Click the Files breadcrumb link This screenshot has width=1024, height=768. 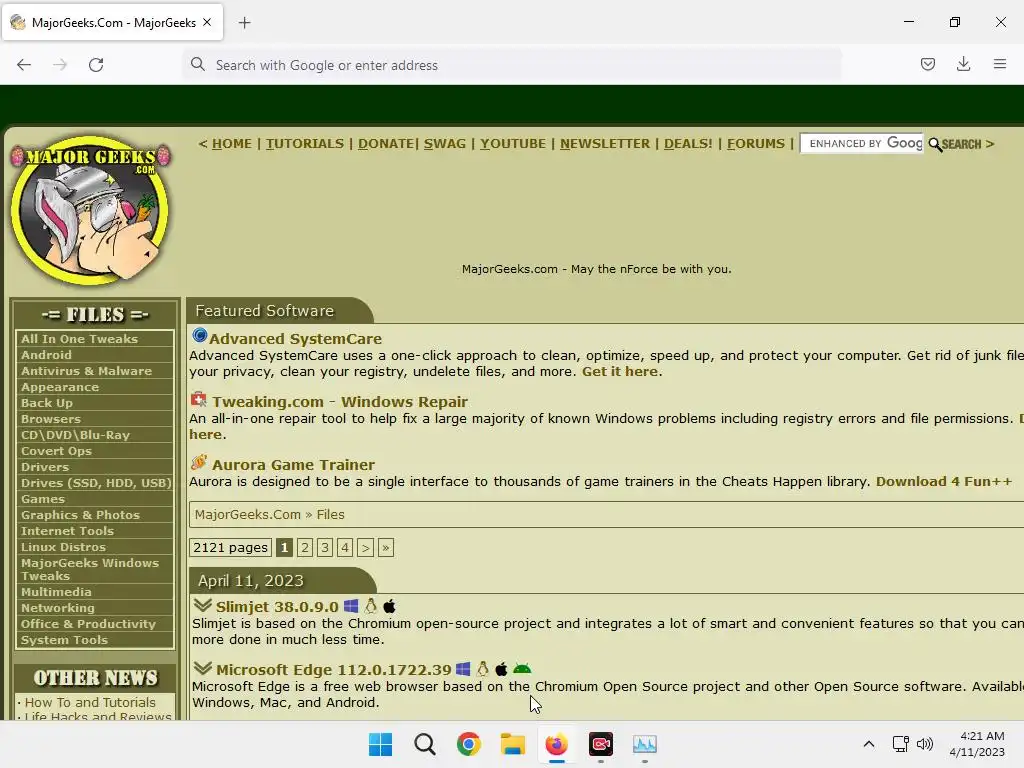pos(330,515)
